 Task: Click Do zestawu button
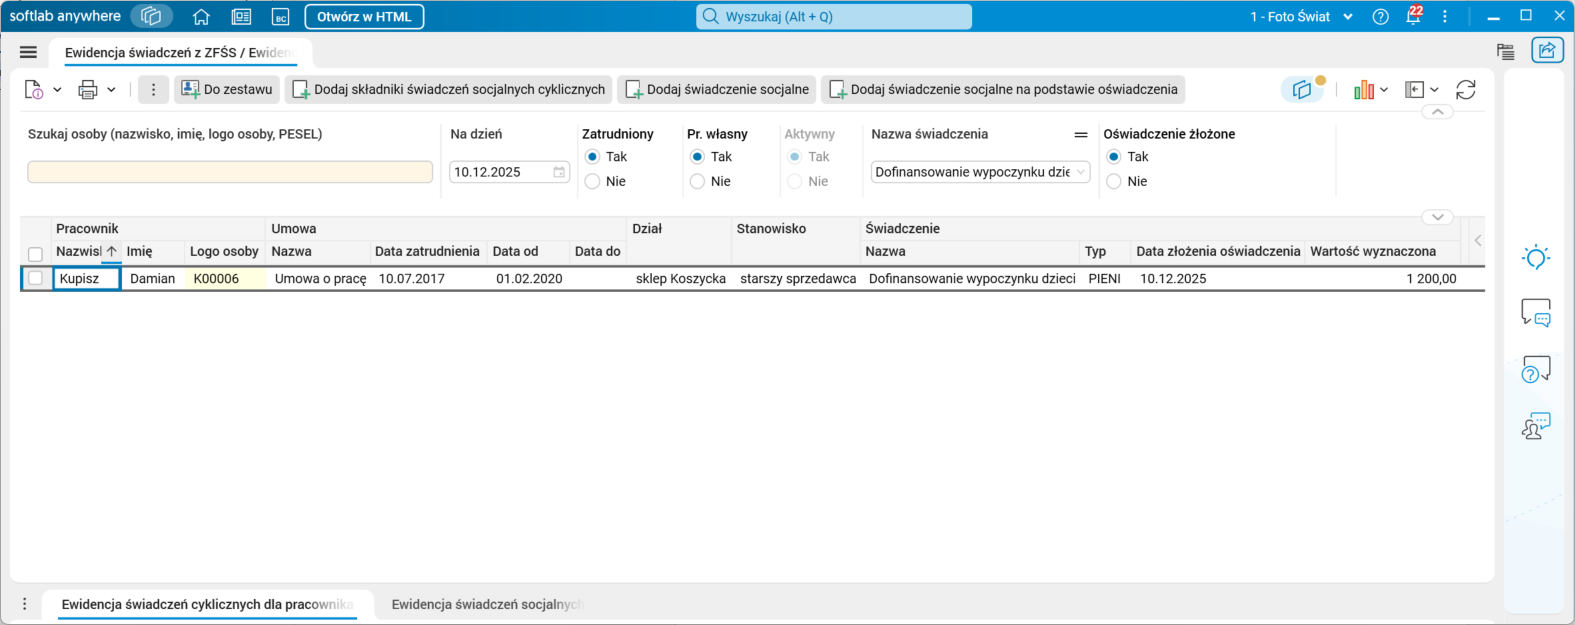click(227, 90)
